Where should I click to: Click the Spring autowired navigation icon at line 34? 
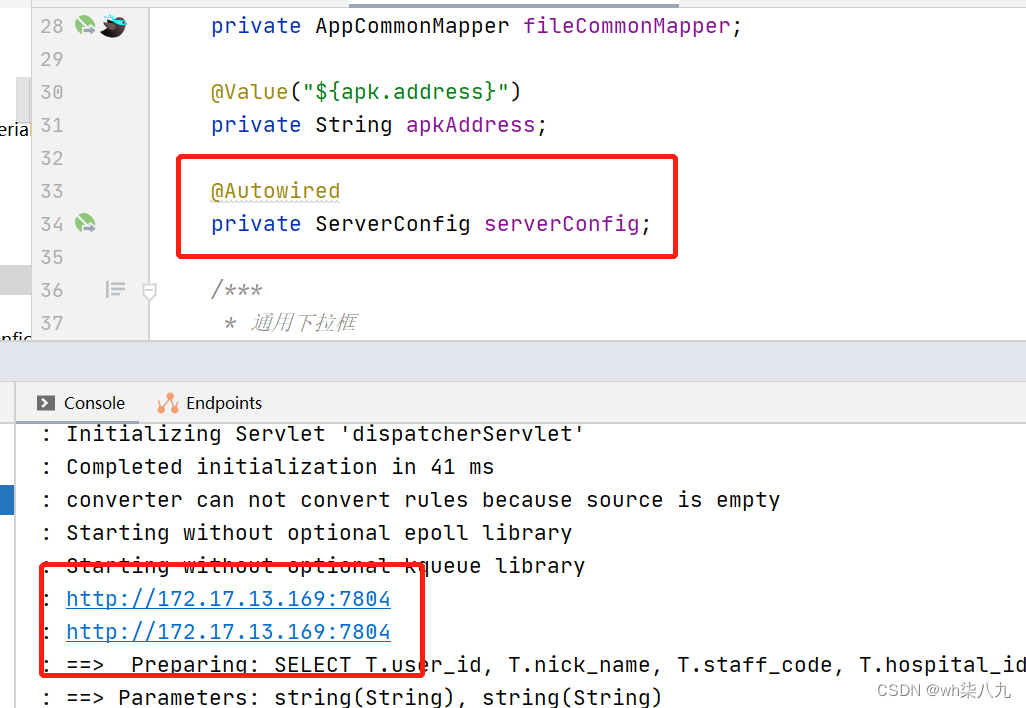click(x=84, y=224)
